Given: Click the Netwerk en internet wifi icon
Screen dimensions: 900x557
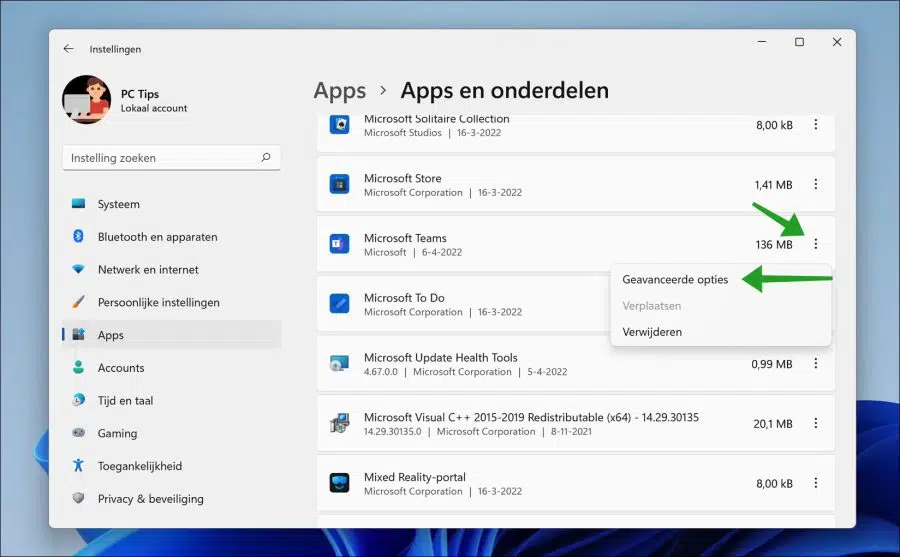Looking at the screenshot, I should pyautogui.click(x=79, y=269).
